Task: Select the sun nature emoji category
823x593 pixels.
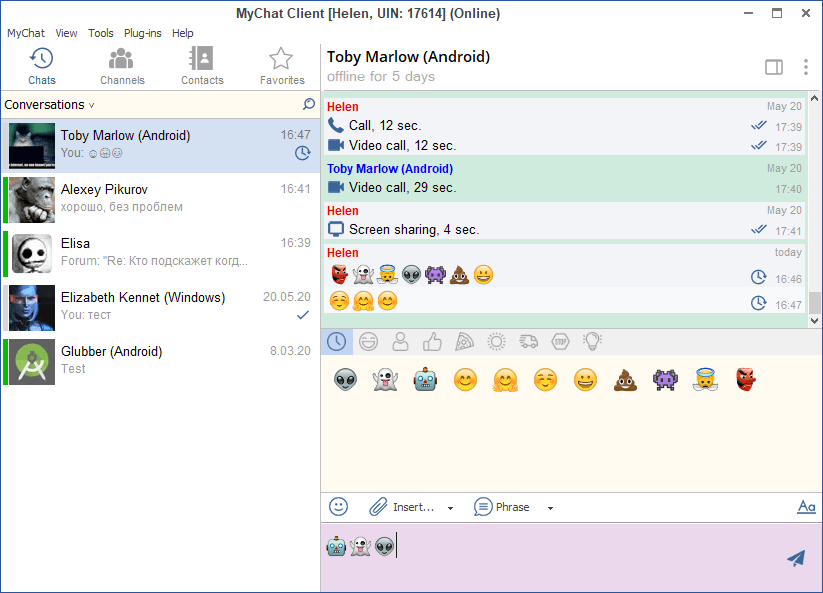Action: 496,342
